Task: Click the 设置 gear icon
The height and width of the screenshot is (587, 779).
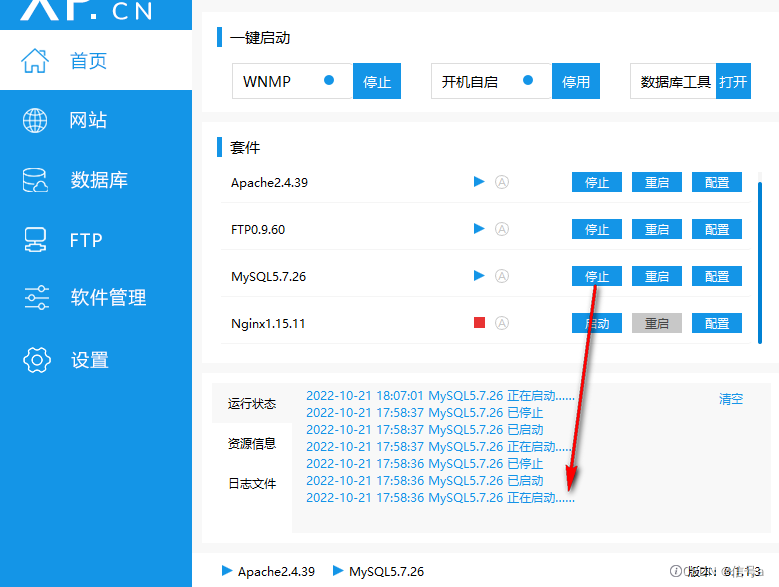Action: pyautogui.click(x=37, y=360)
